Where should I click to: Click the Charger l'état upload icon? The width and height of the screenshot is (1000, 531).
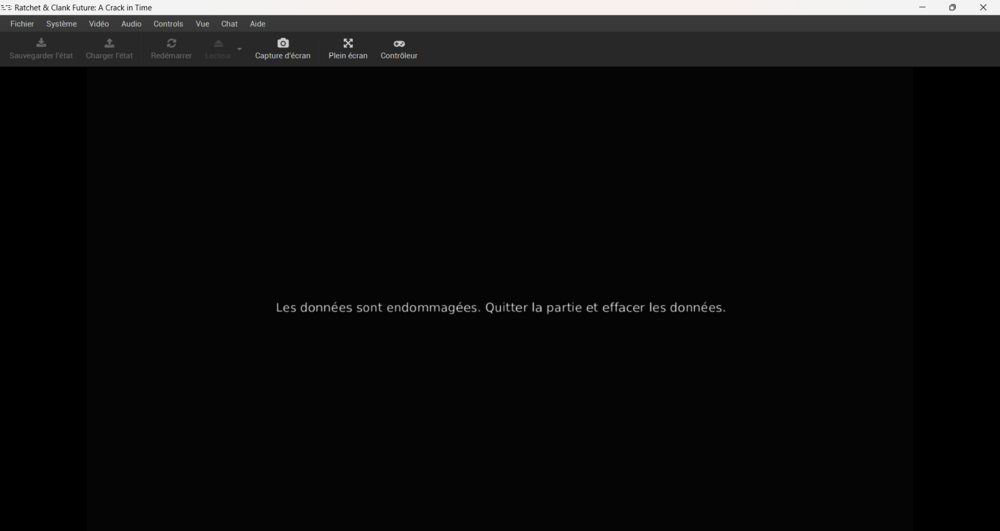tap(109, 44)
